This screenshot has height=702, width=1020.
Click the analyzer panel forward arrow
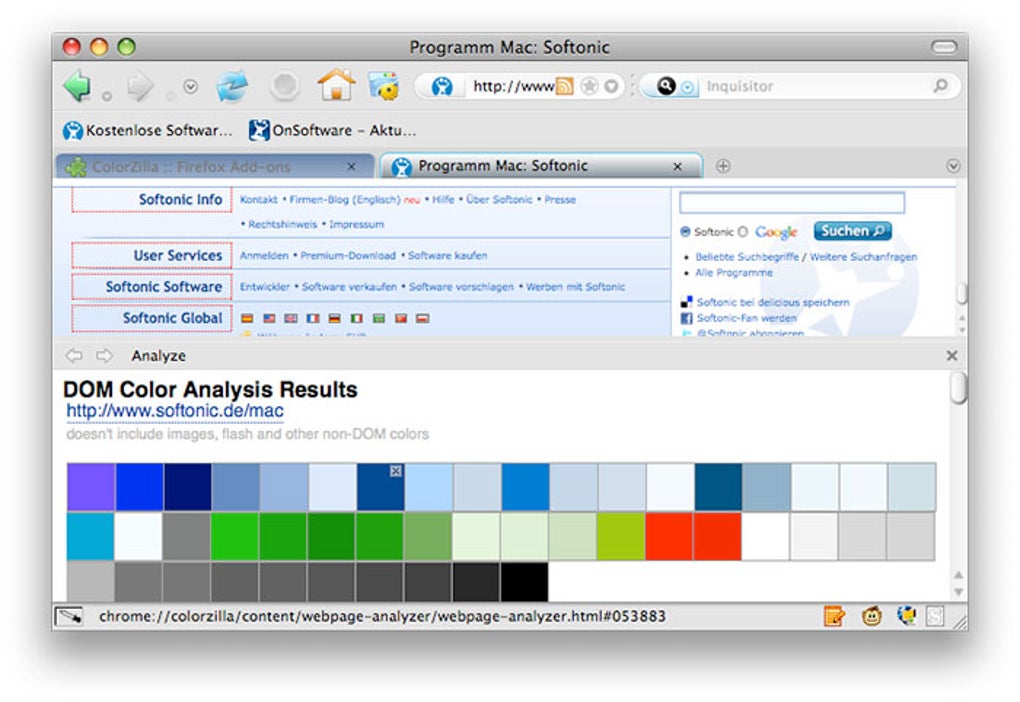pyautogui.click(x=104, y=356)
